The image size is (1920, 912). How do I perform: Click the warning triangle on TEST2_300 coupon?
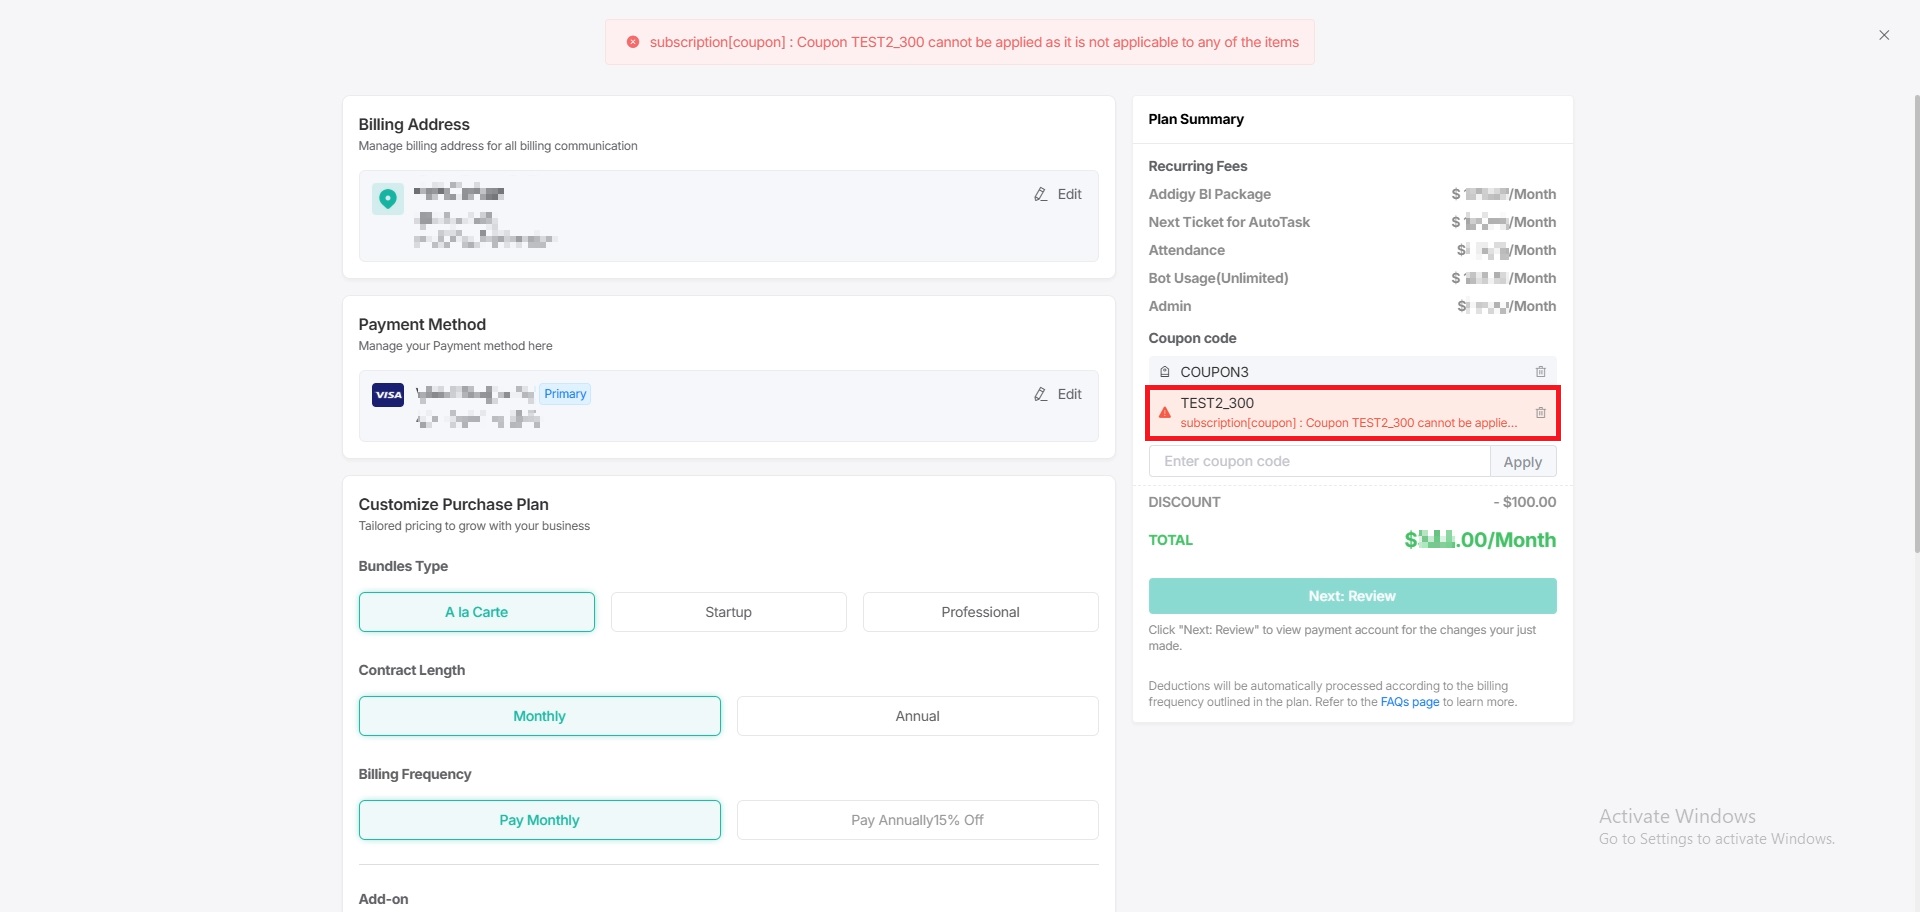pyautogui.click(x=1164, y=413)
